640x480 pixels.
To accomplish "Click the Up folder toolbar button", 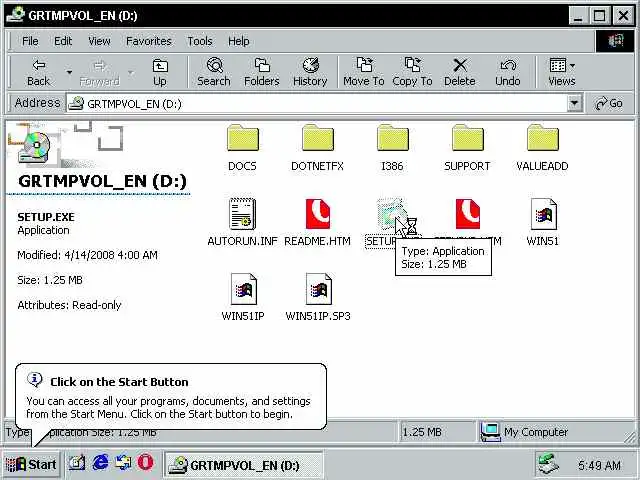I will [x=160, y=72].
